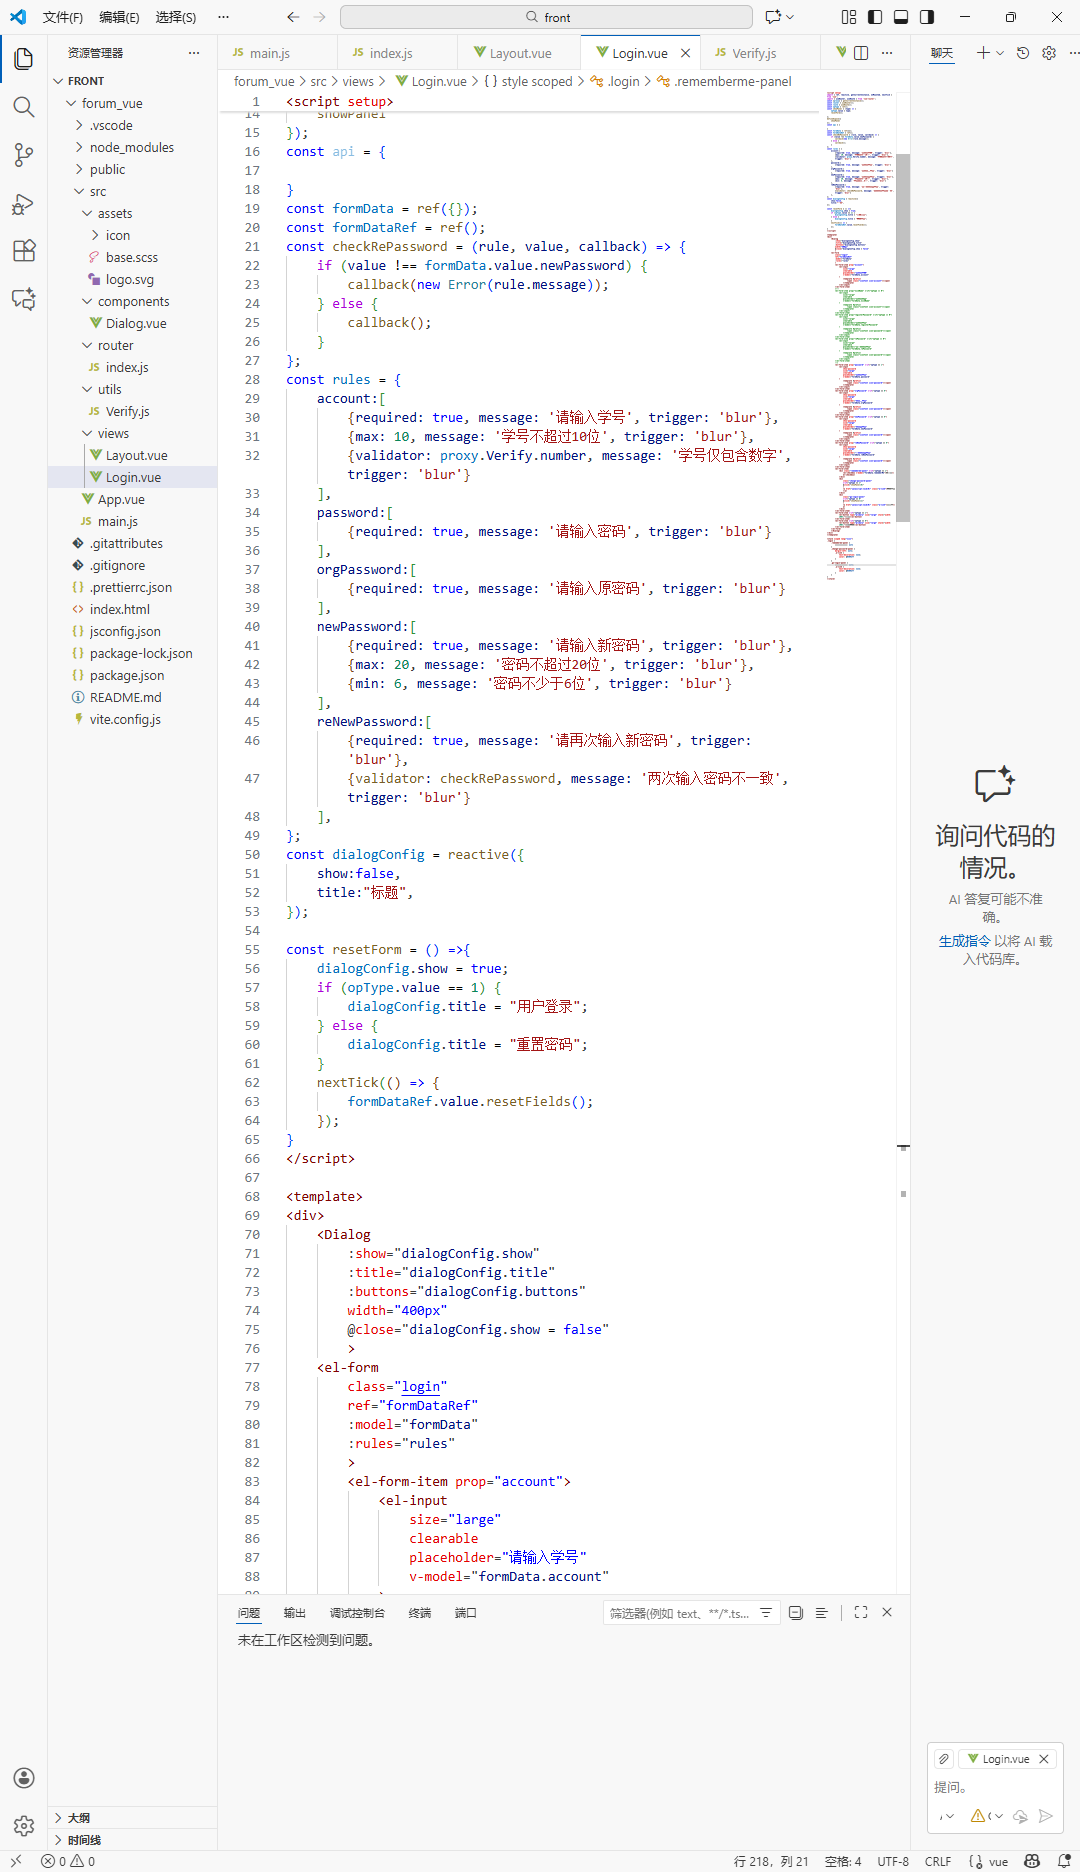Close the Login.vue editor tab
The width and height of the screenshot is (1080, 1872).
pos(685,53)
